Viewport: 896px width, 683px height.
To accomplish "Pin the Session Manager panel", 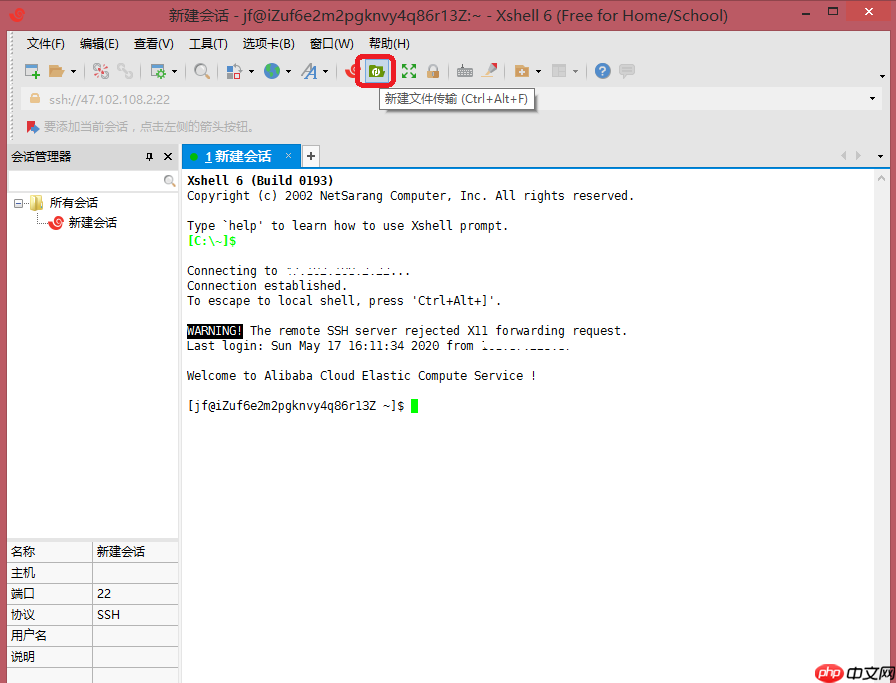I will (x=149, y=157).
